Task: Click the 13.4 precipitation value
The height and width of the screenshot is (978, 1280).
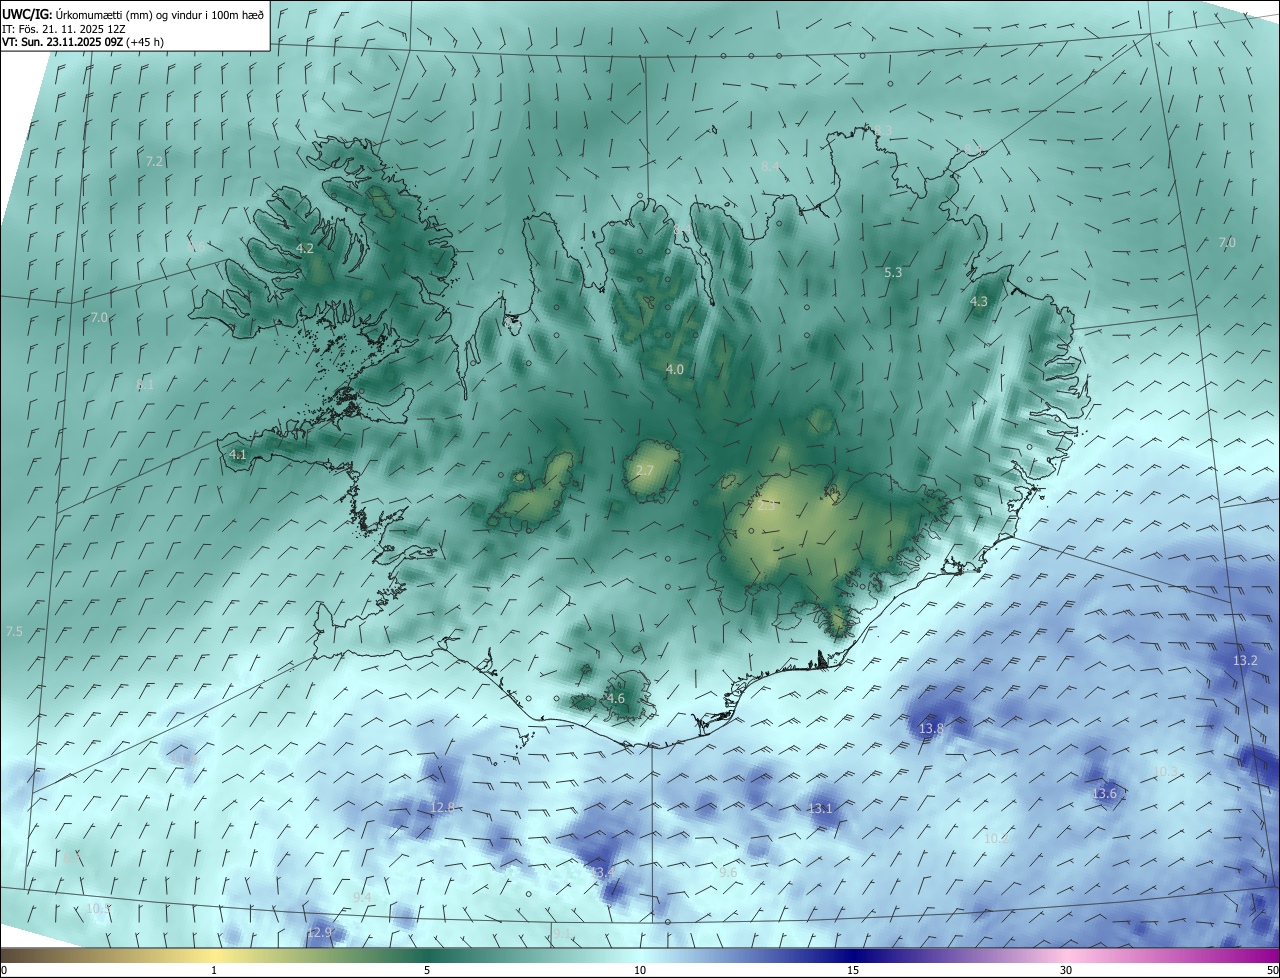Action: click(x=603, y=873)
